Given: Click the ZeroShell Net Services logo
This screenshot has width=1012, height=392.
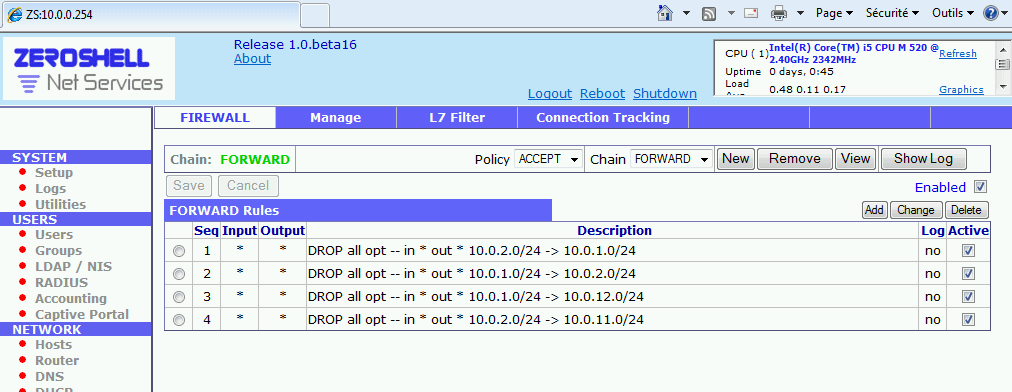Looking at the screenshot, I should pyautogui.click(x=89, y=68).
